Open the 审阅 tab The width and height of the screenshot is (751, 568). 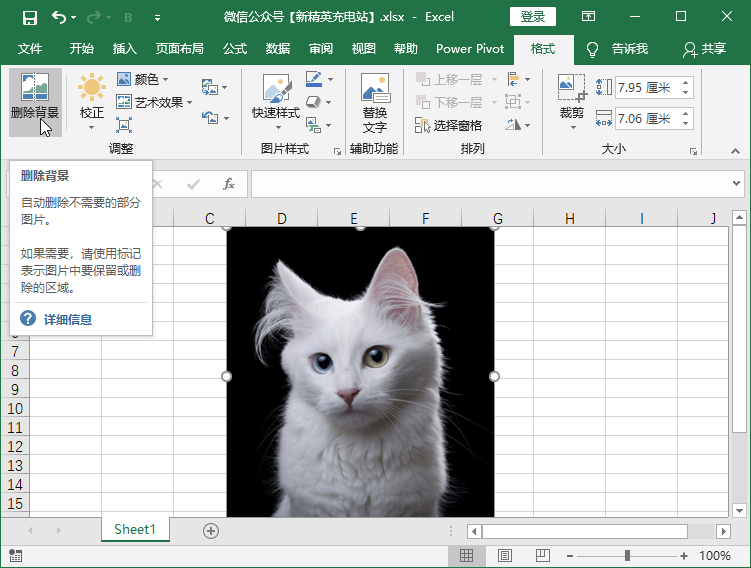(320, 48)
